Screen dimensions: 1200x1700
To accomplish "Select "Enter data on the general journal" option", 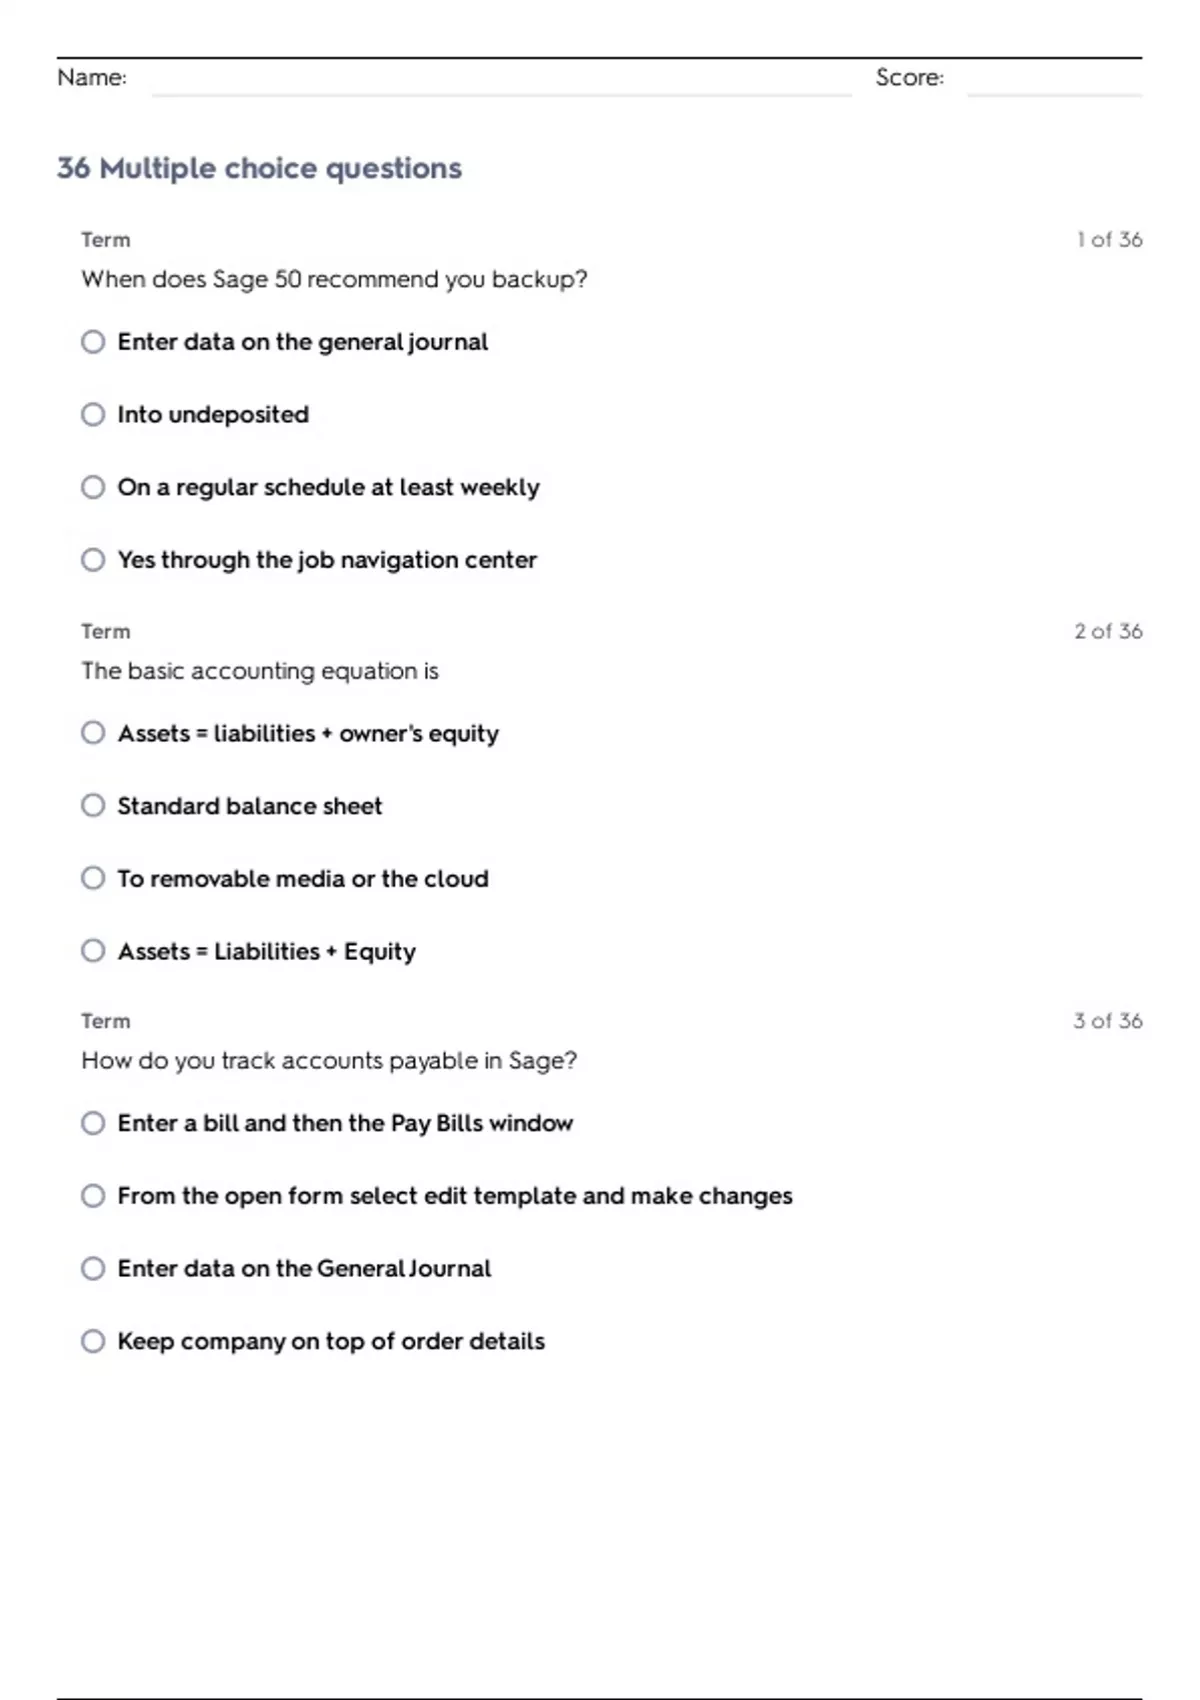I will pos(93,342).
